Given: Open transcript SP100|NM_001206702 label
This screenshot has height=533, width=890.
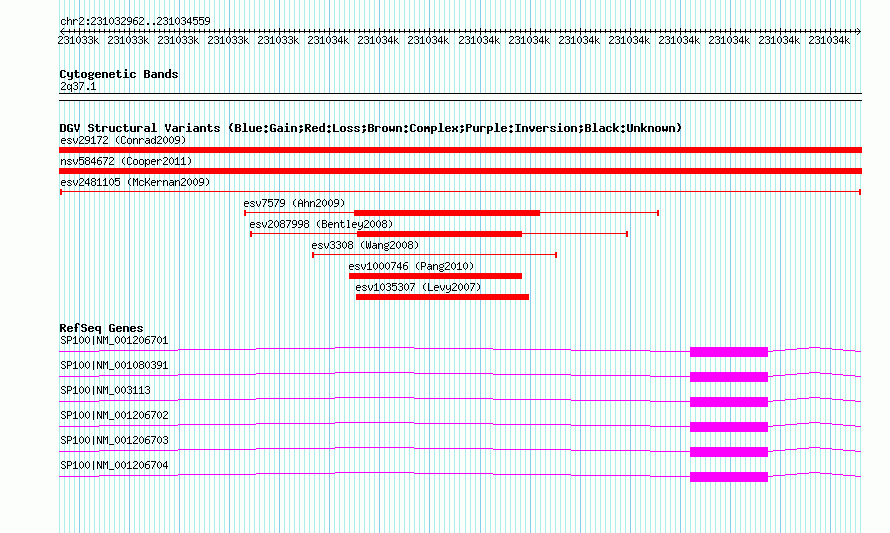Looking at the screenshot, I should click(114, 416).
